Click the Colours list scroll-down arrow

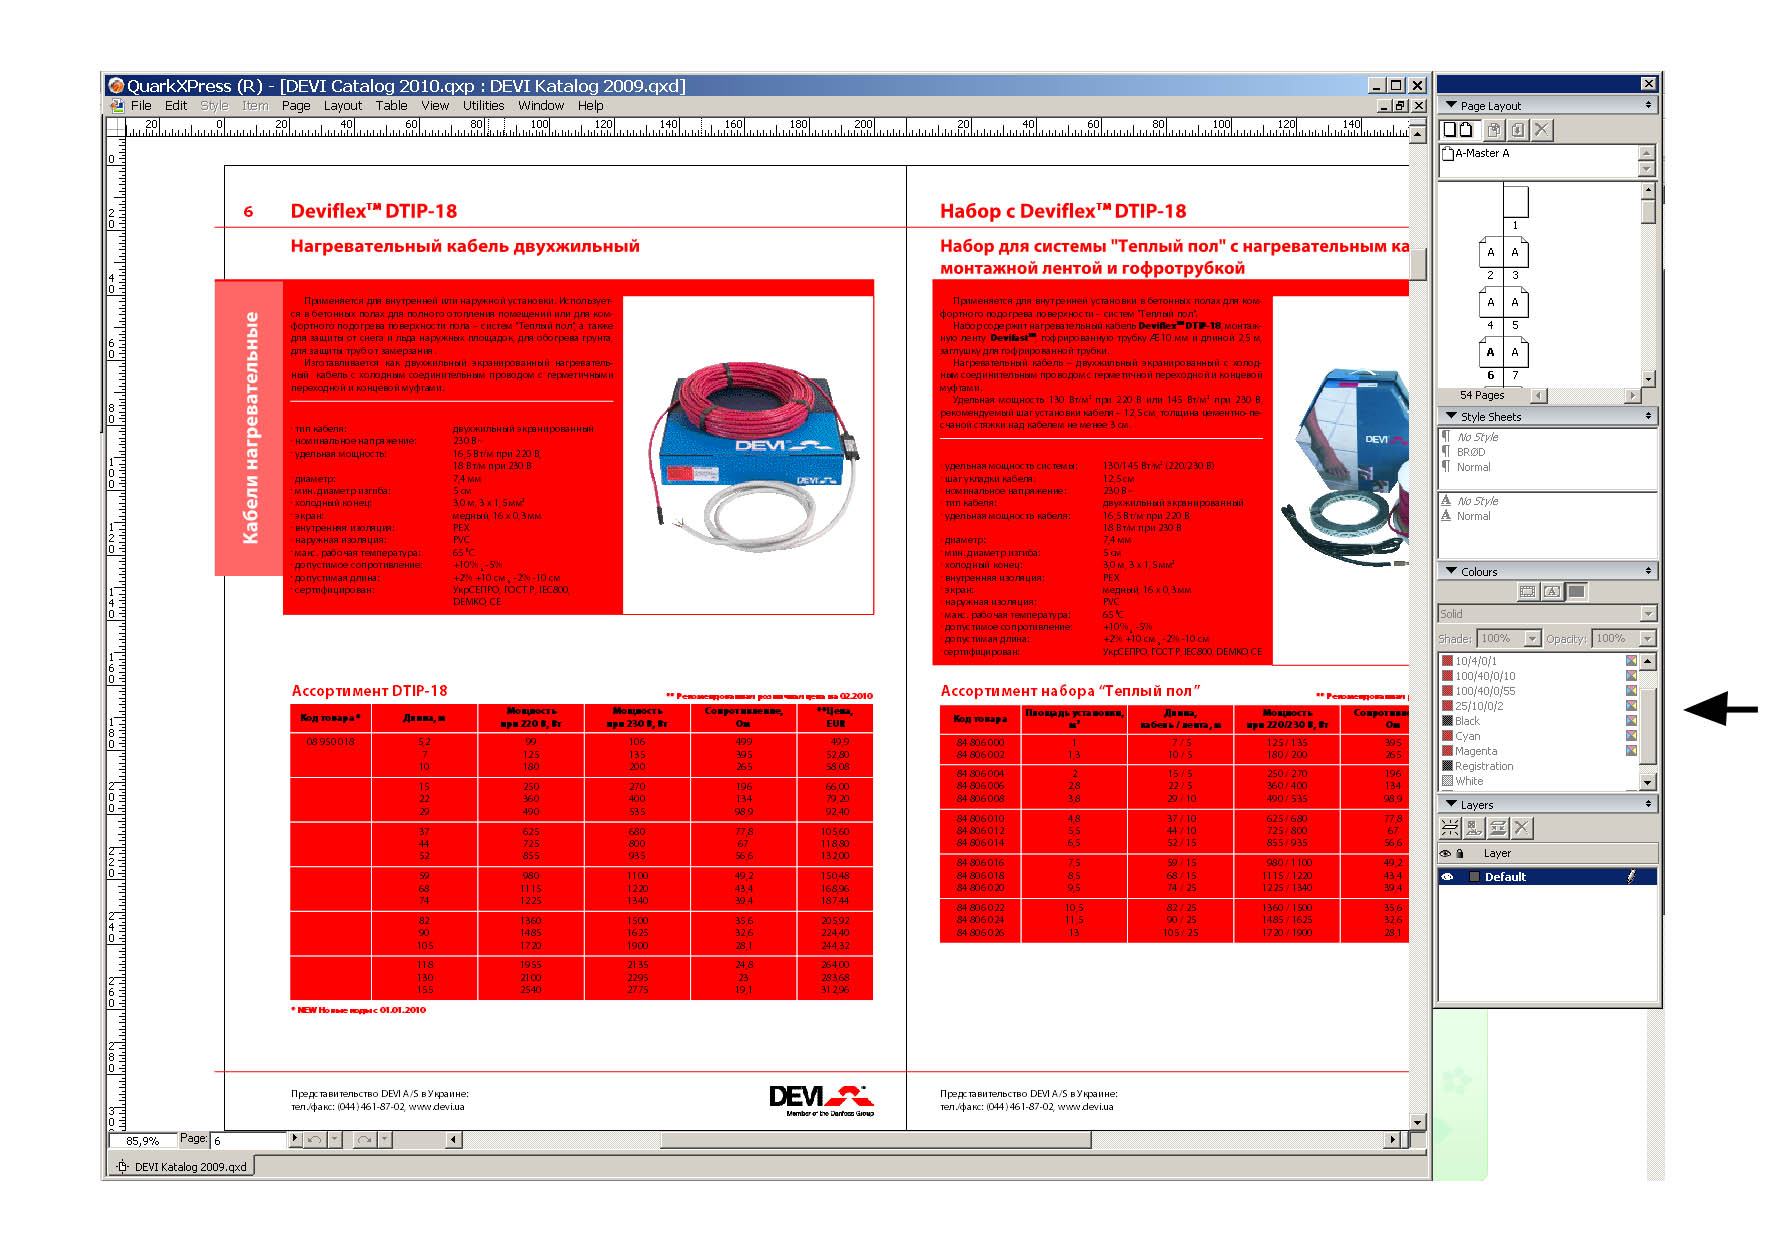(1648, 781)
